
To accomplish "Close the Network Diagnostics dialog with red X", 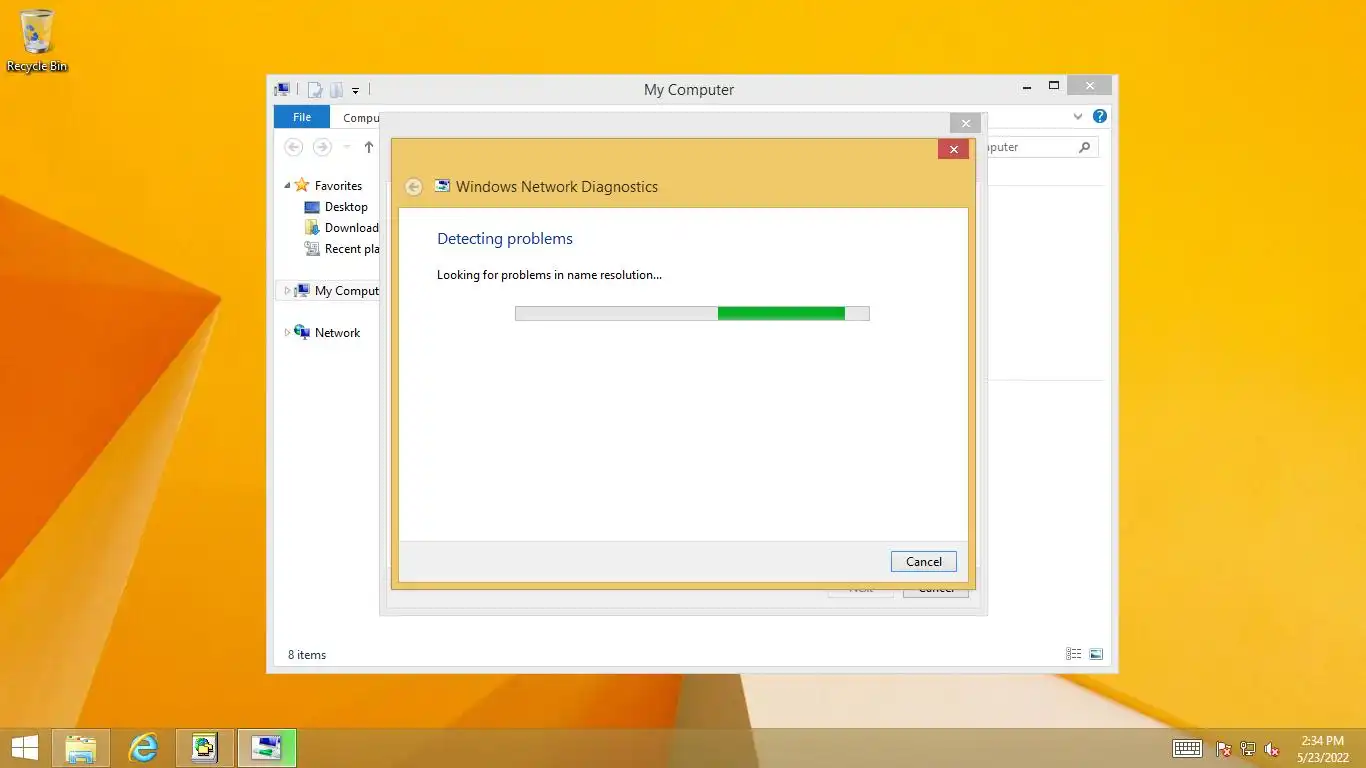I will tap(953, 149).
